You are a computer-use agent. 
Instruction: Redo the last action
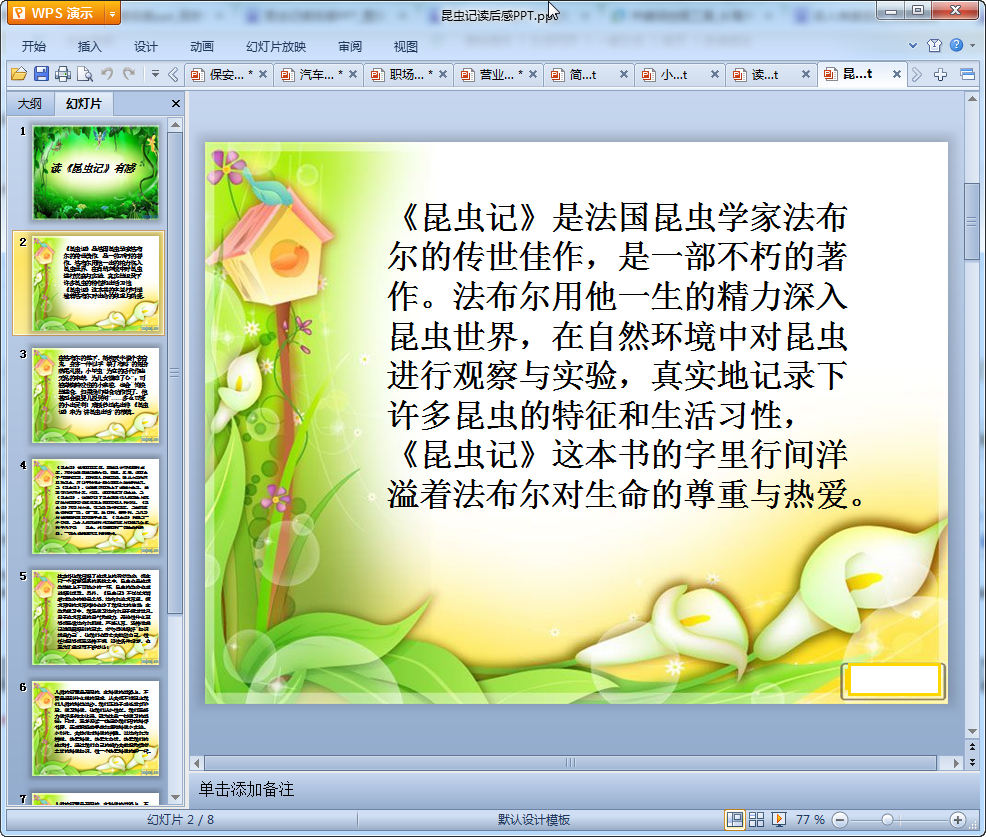tap(129, 74)
